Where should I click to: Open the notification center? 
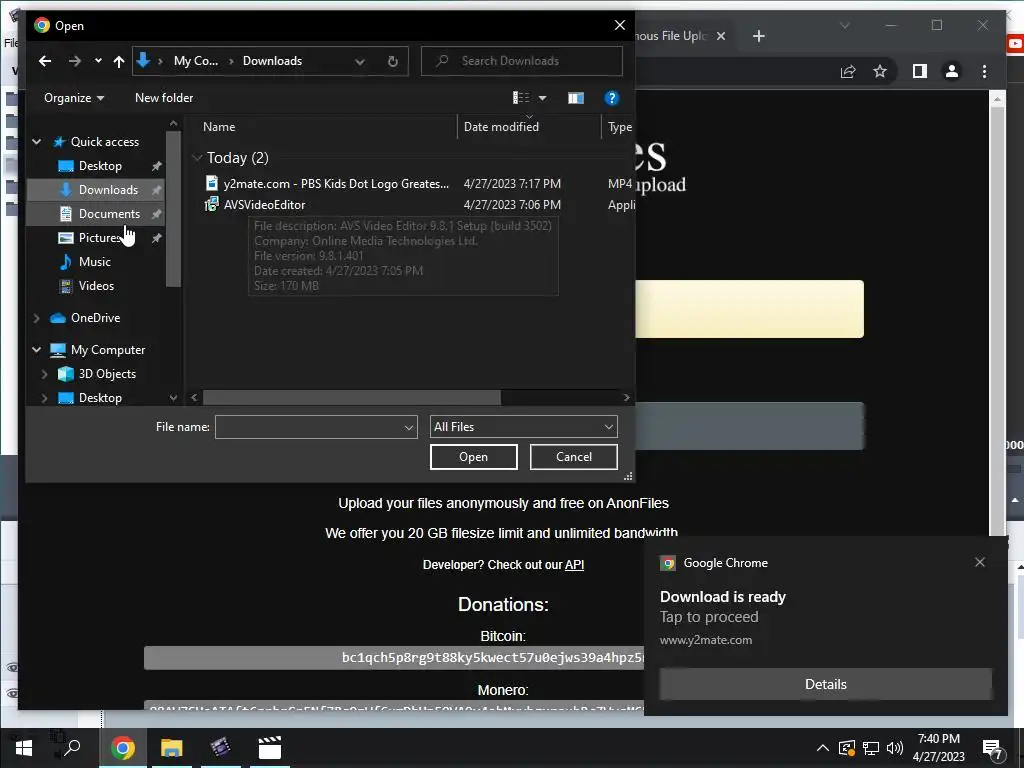click(x=993, y=749)
